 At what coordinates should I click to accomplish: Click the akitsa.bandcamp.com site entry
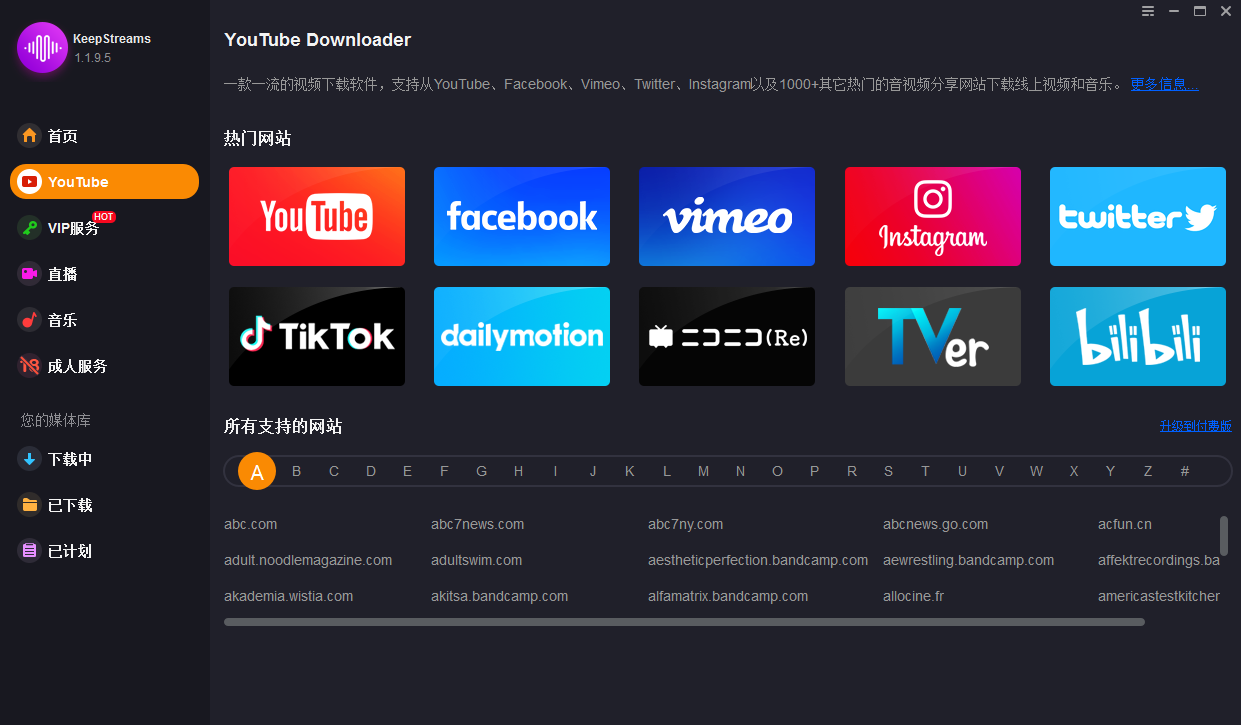click(x=499, y=596)
